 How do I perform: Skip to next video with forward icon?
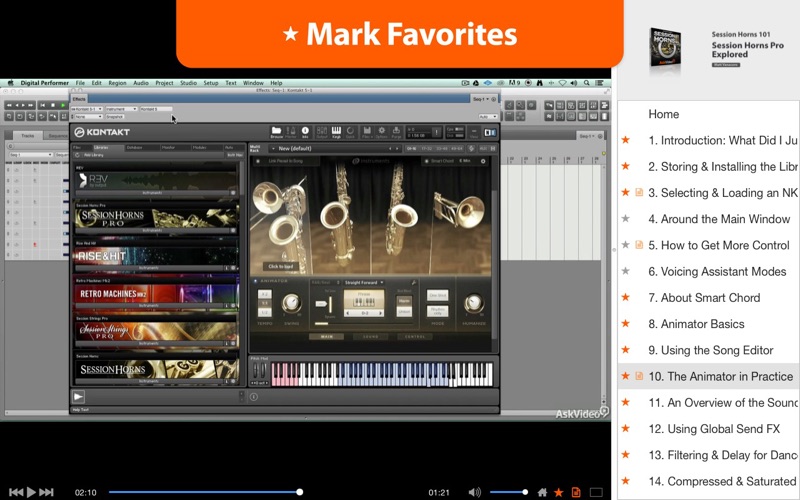click(46, 492)
